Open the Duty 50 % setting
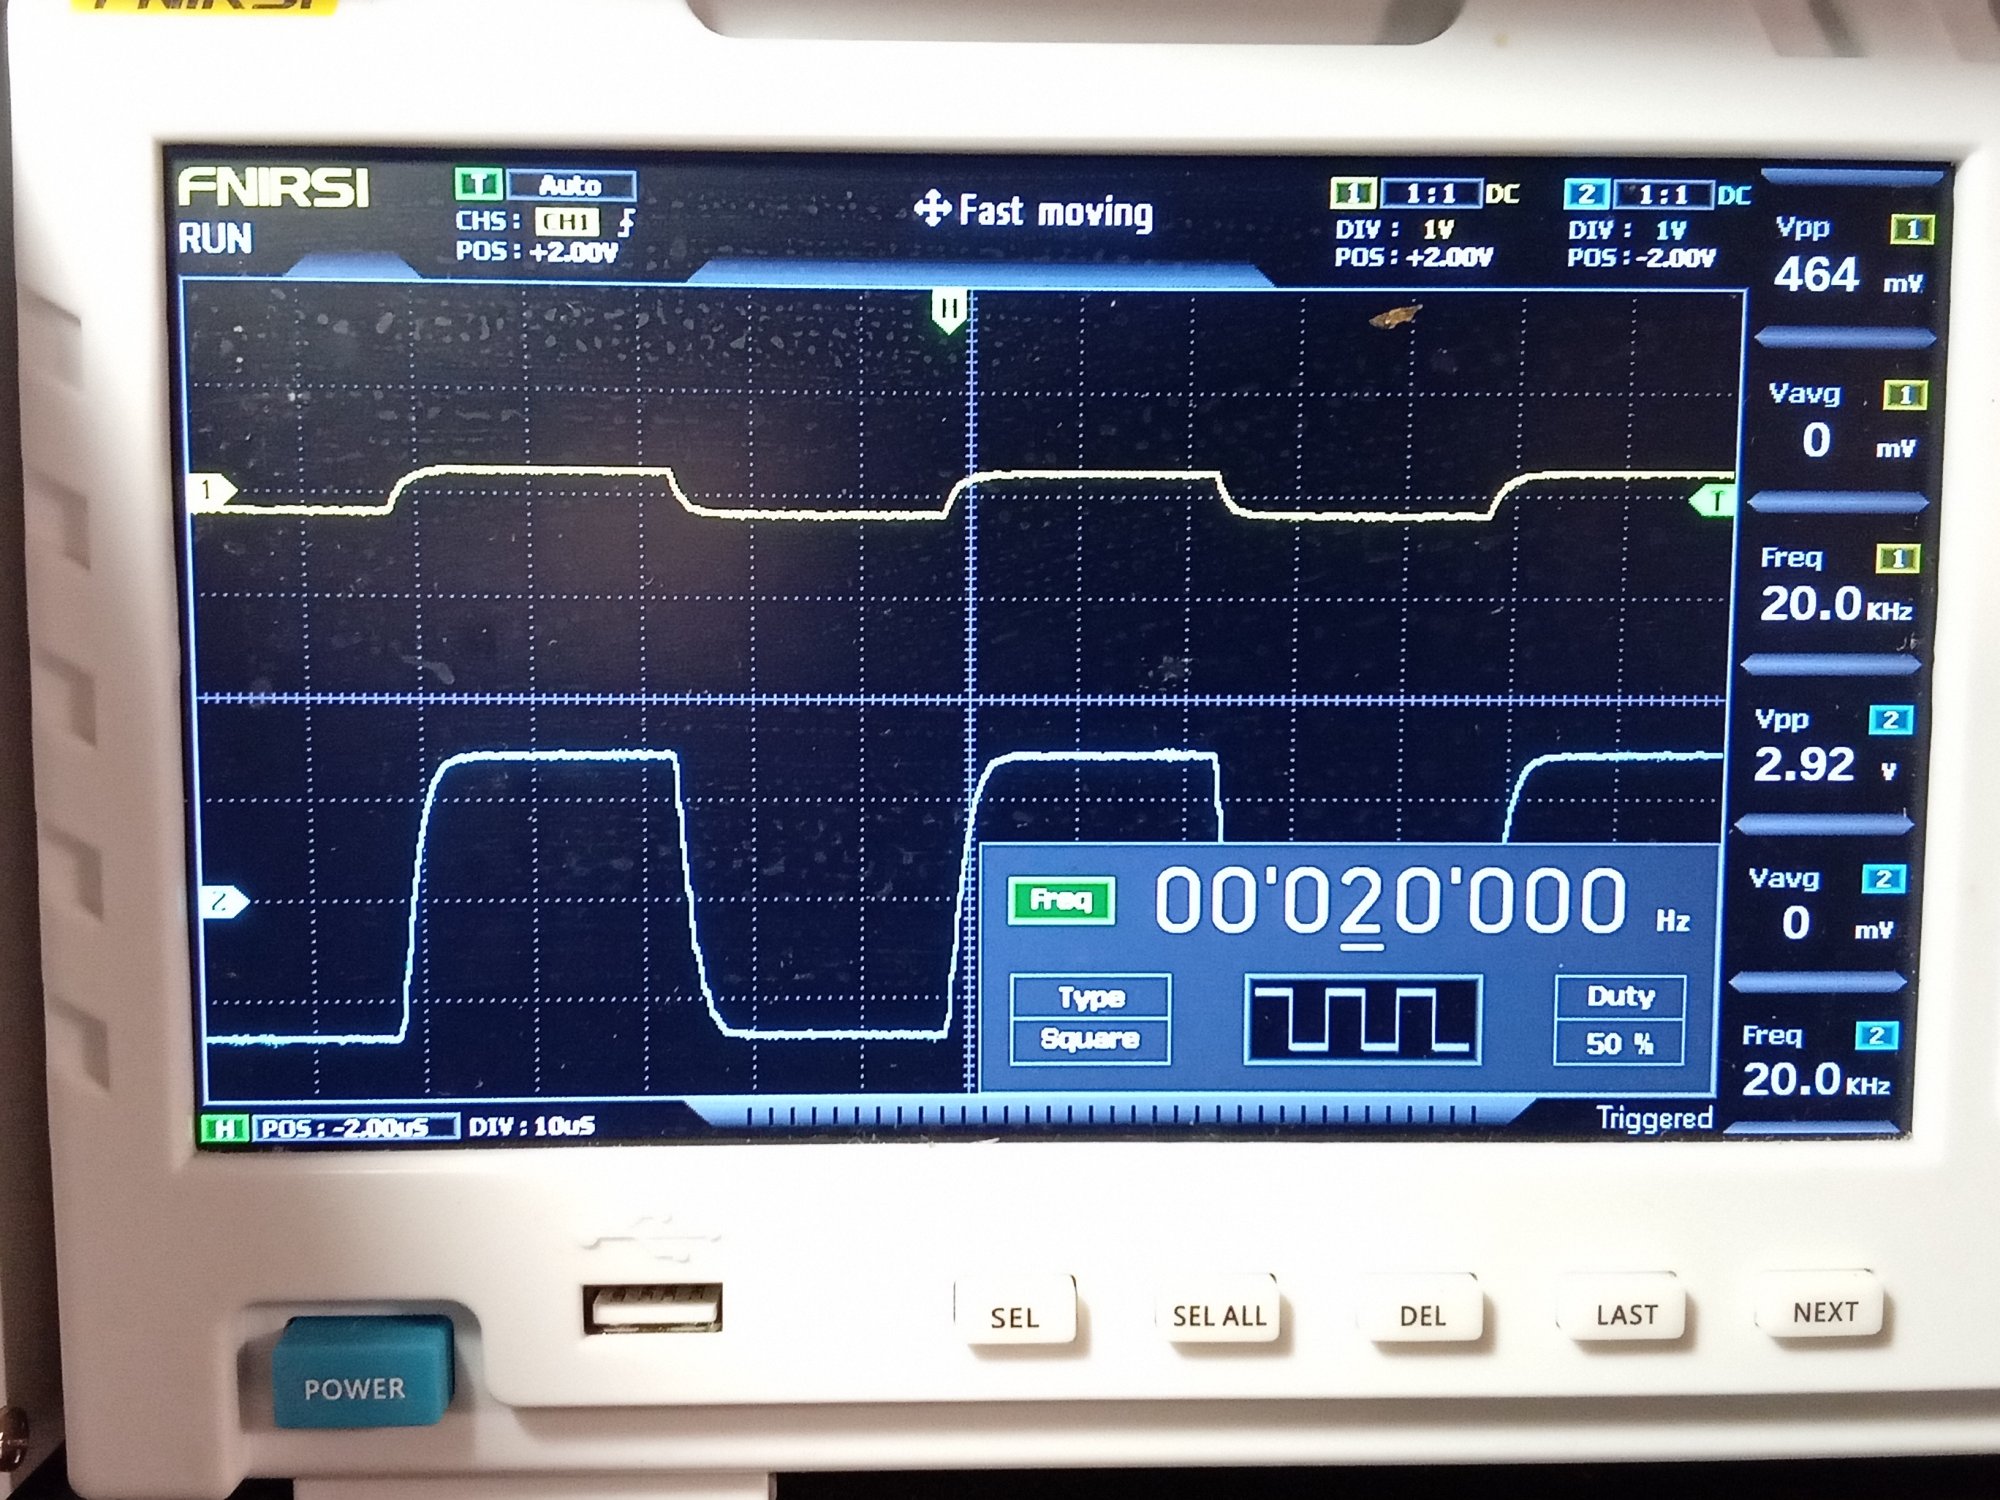 pos(1619,1020)
